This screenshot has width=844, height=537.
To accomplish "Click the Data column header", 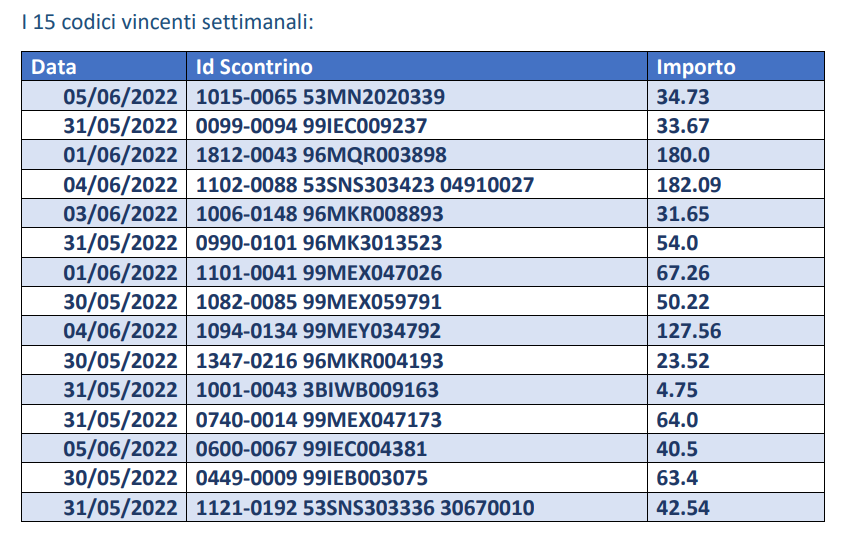I will 53,67.
